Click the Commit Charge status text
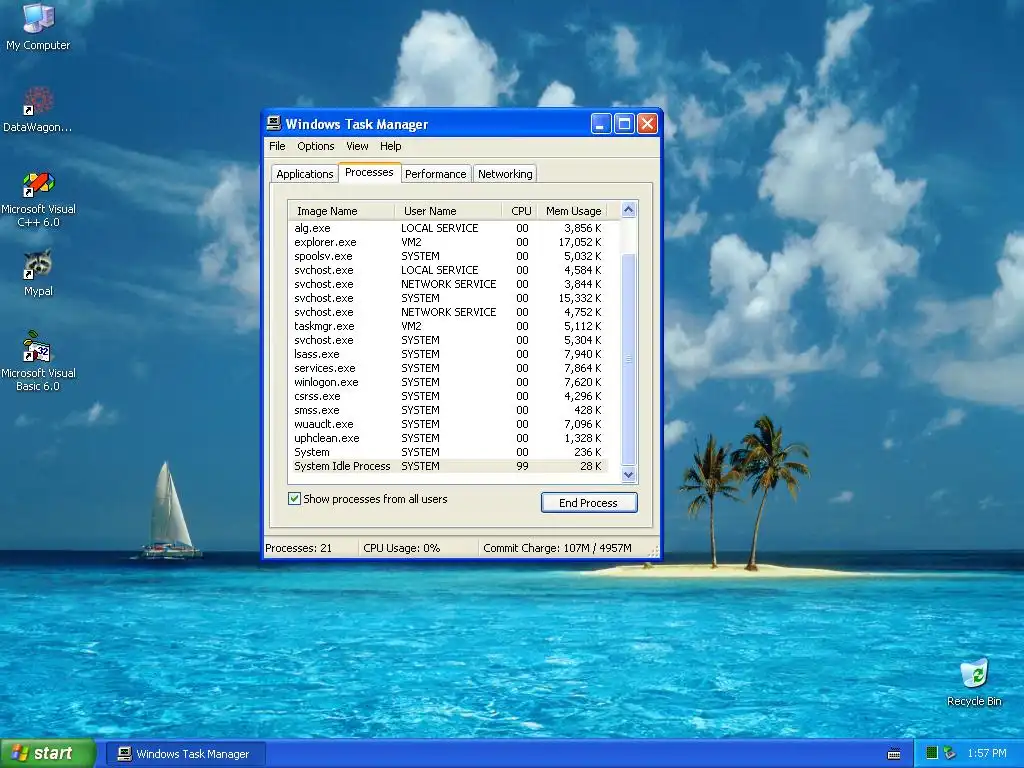Viewport: 1024px width, 768px height. pyautogui.click(x=557, y=548)
